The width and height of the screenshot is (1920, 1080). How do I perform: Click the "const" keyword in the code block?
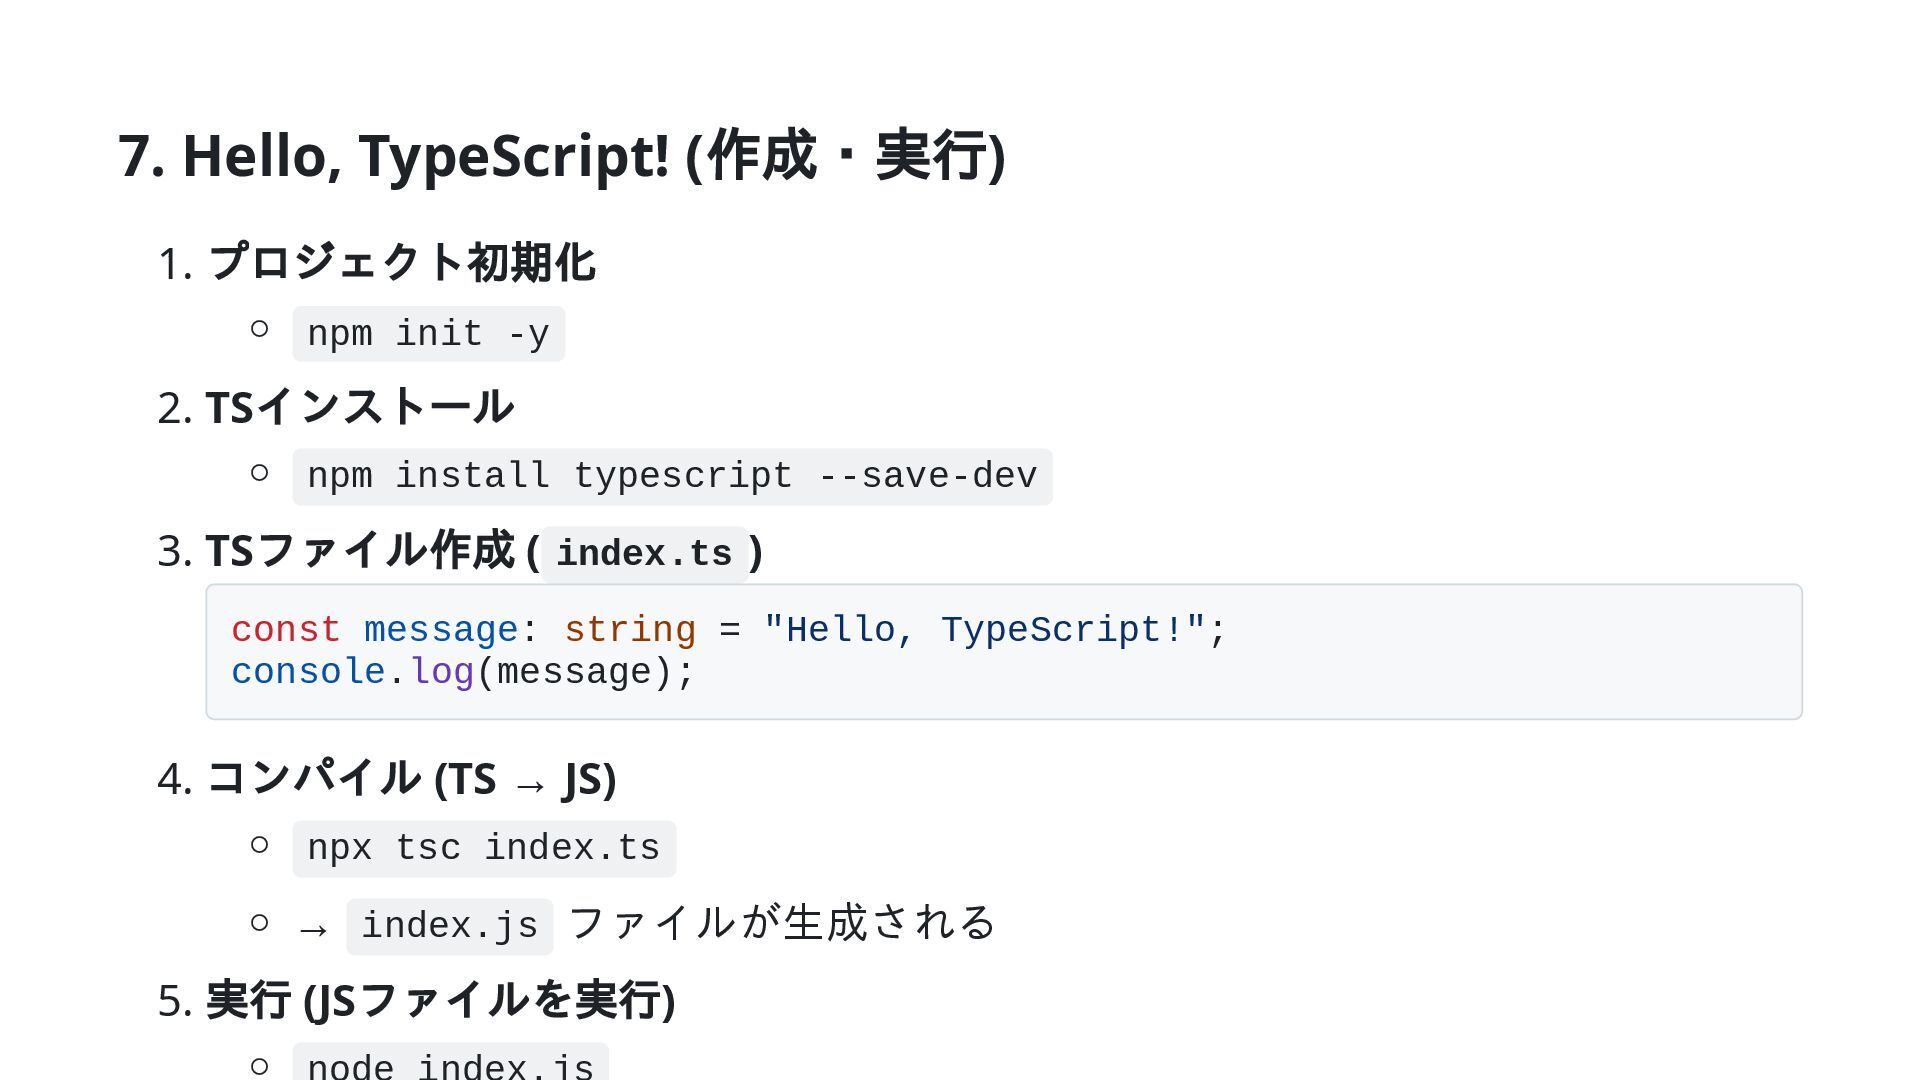(x=285, y=630)
